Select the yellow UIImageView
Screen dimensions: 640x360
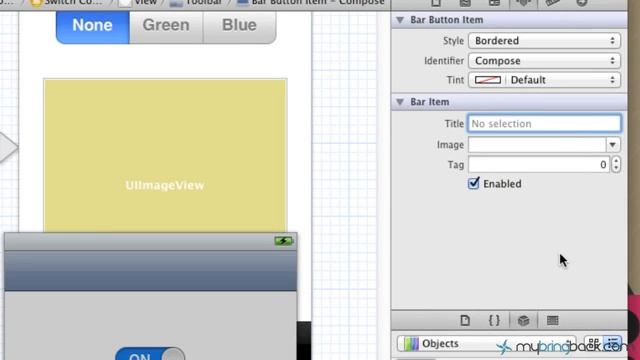(x=165, y=156)
